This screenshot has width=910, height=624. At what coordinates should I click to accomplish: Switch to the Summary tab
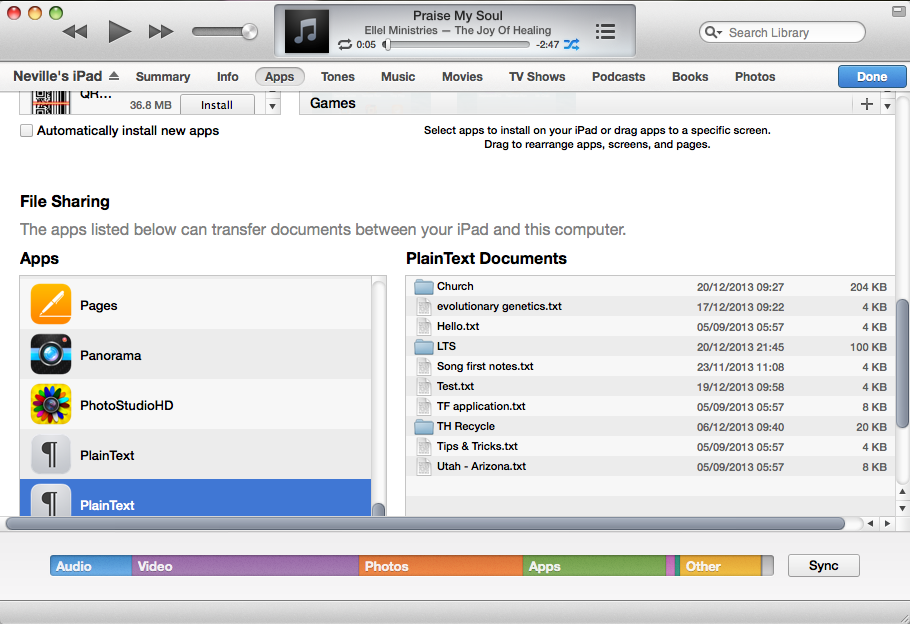point(163,77)
